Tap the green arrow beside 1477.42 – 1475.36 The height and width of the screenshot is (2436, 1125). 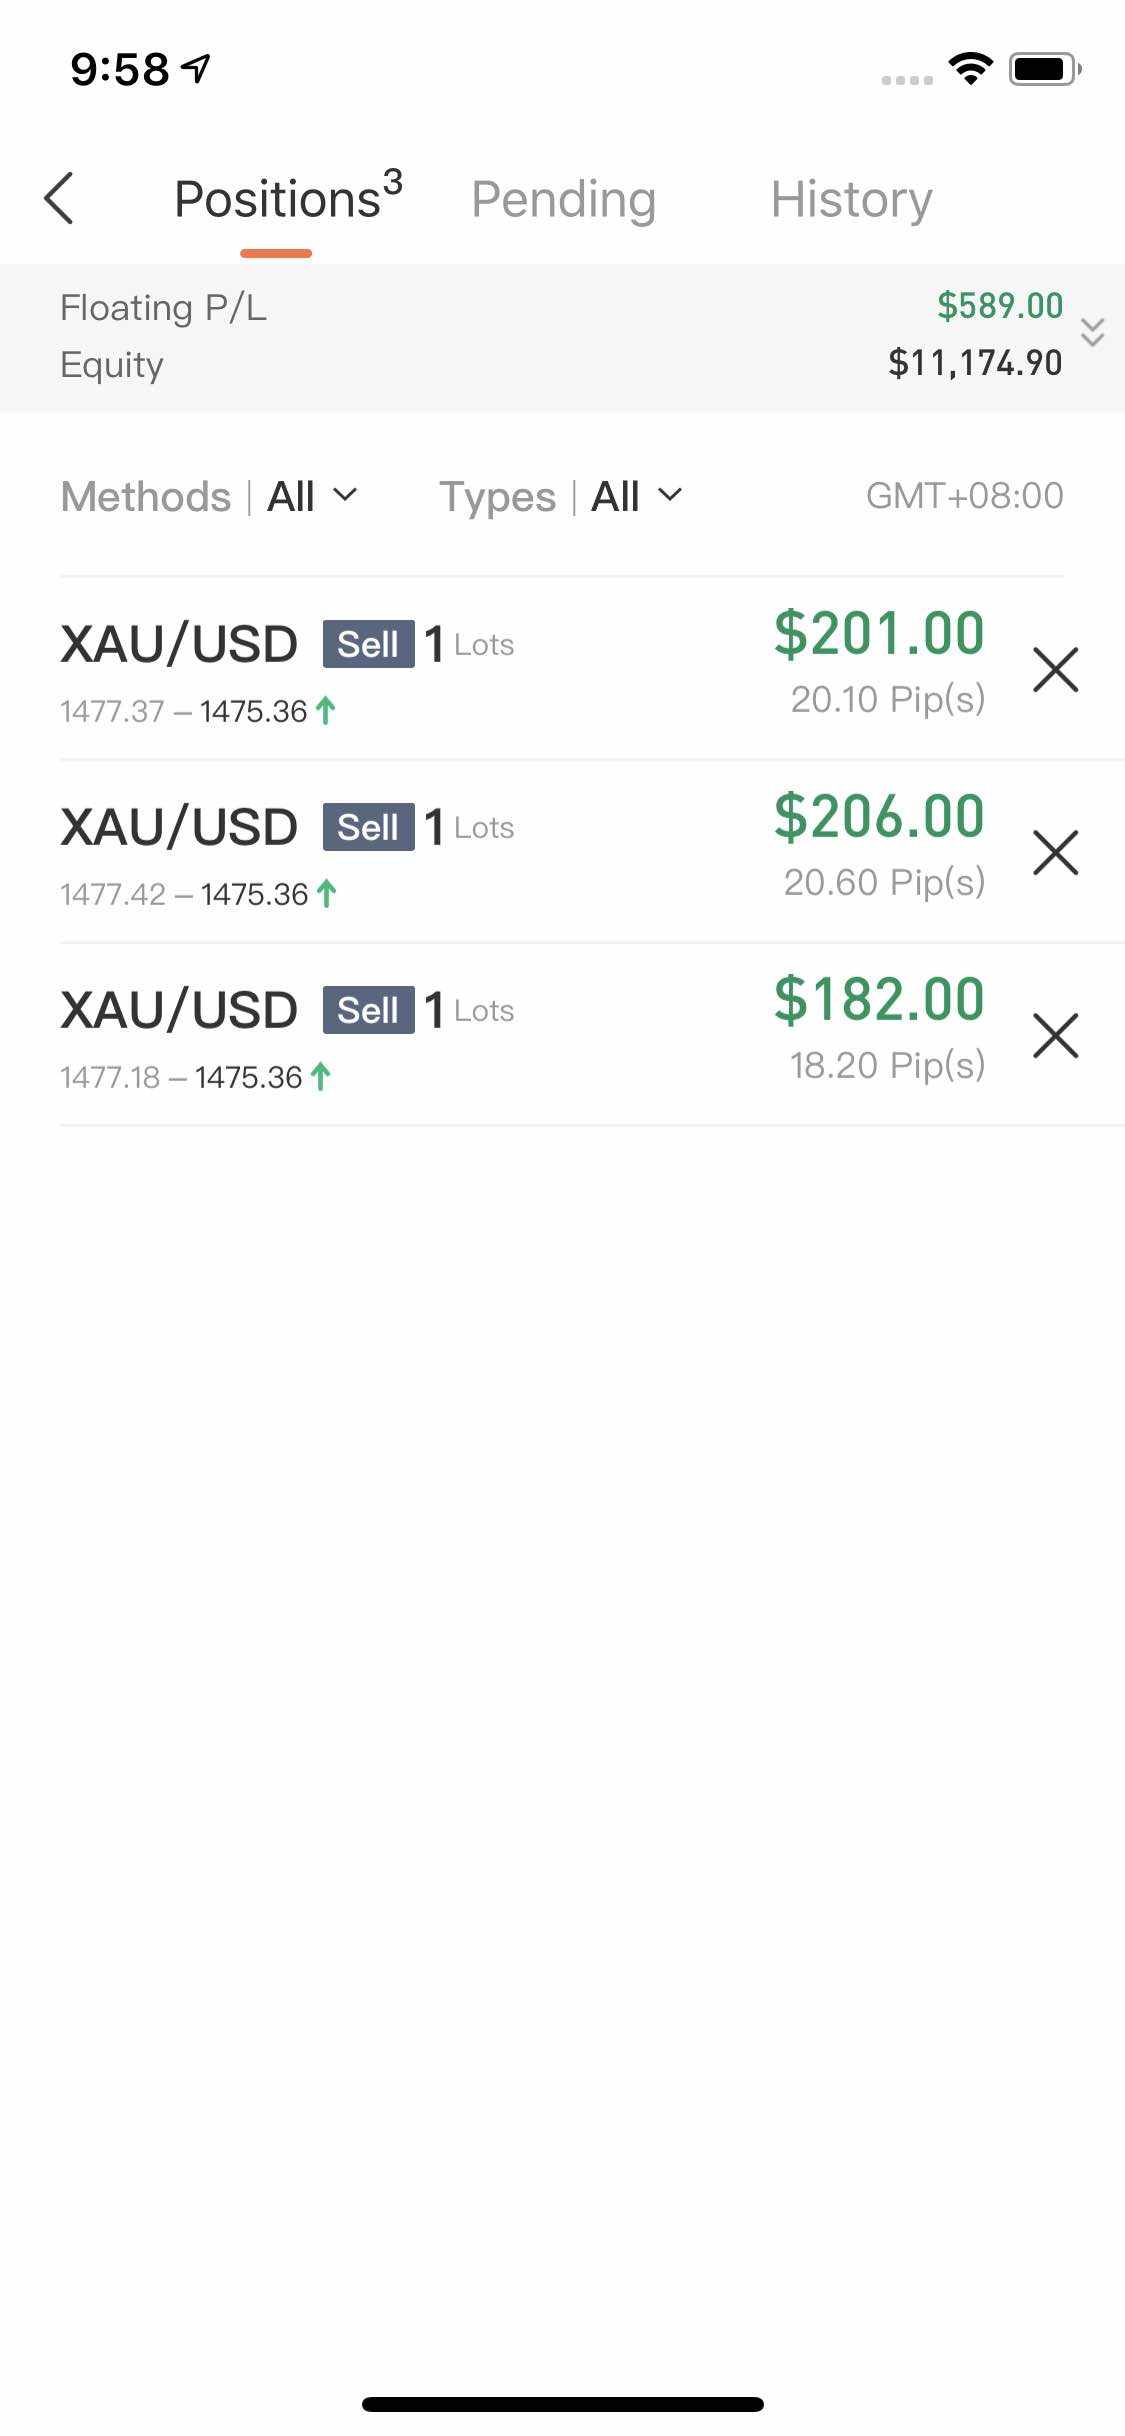[x=326, y=894]
